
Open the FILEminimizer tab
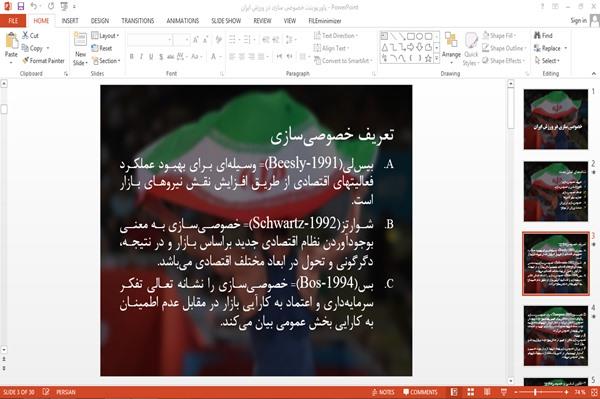(x=325, y=21)
